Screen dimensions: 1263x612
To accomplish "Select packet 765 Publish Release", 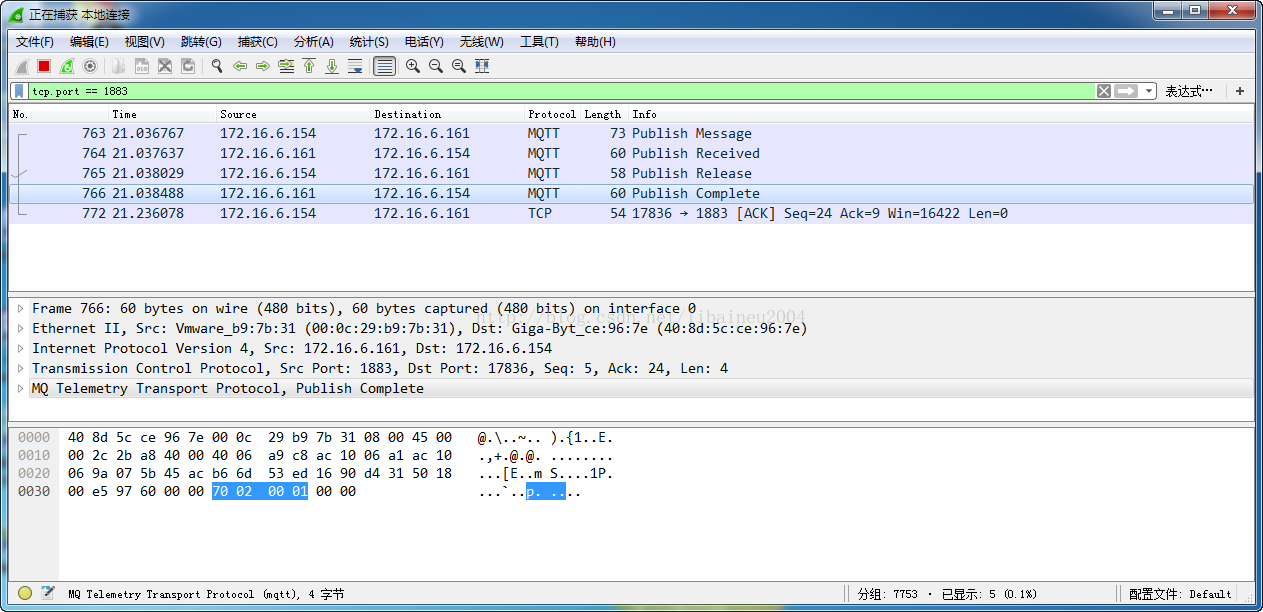I will [631, 173].
